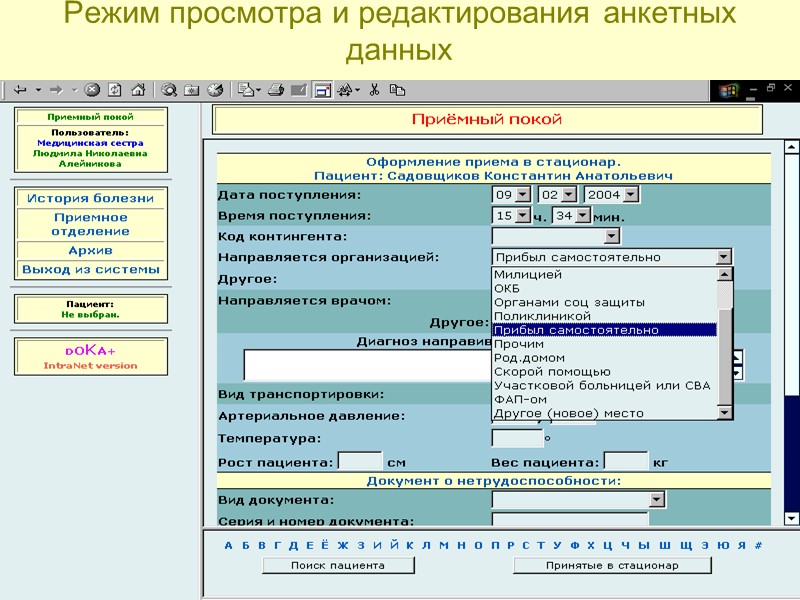
Task: Select 'Архив' in the left menu
Action: pos(90,252)
